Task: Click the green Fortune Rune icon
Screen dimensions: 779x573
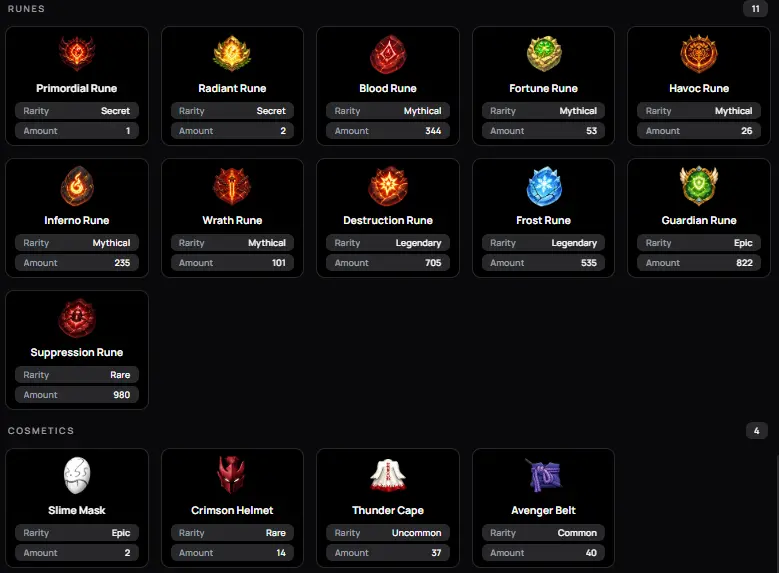Action: pyautogui.click(x=544, y=53)
